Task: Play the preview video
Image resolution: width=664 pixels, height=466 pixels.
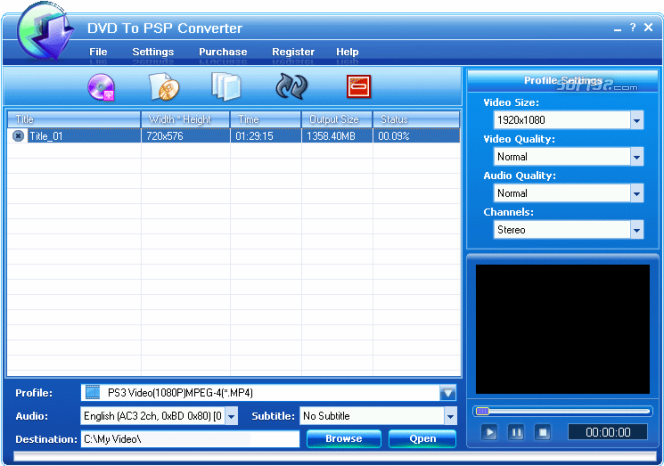Action: point(490,433)
